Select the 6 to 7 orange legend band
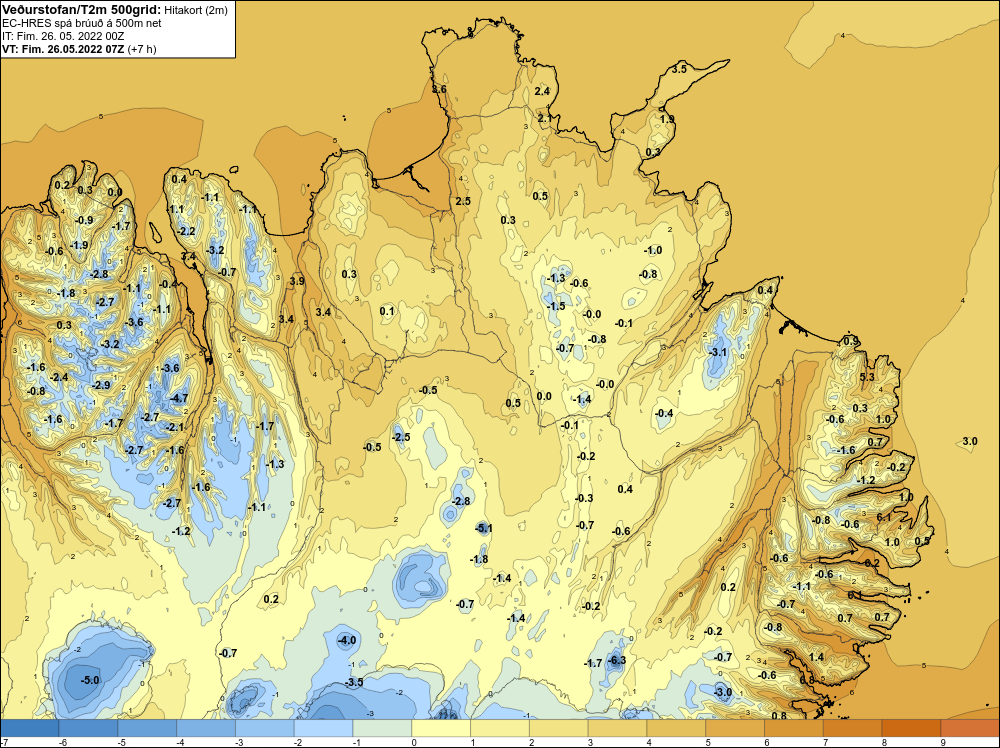The width and height of the screenshot is (1000, 748). [x=794, y=728]
